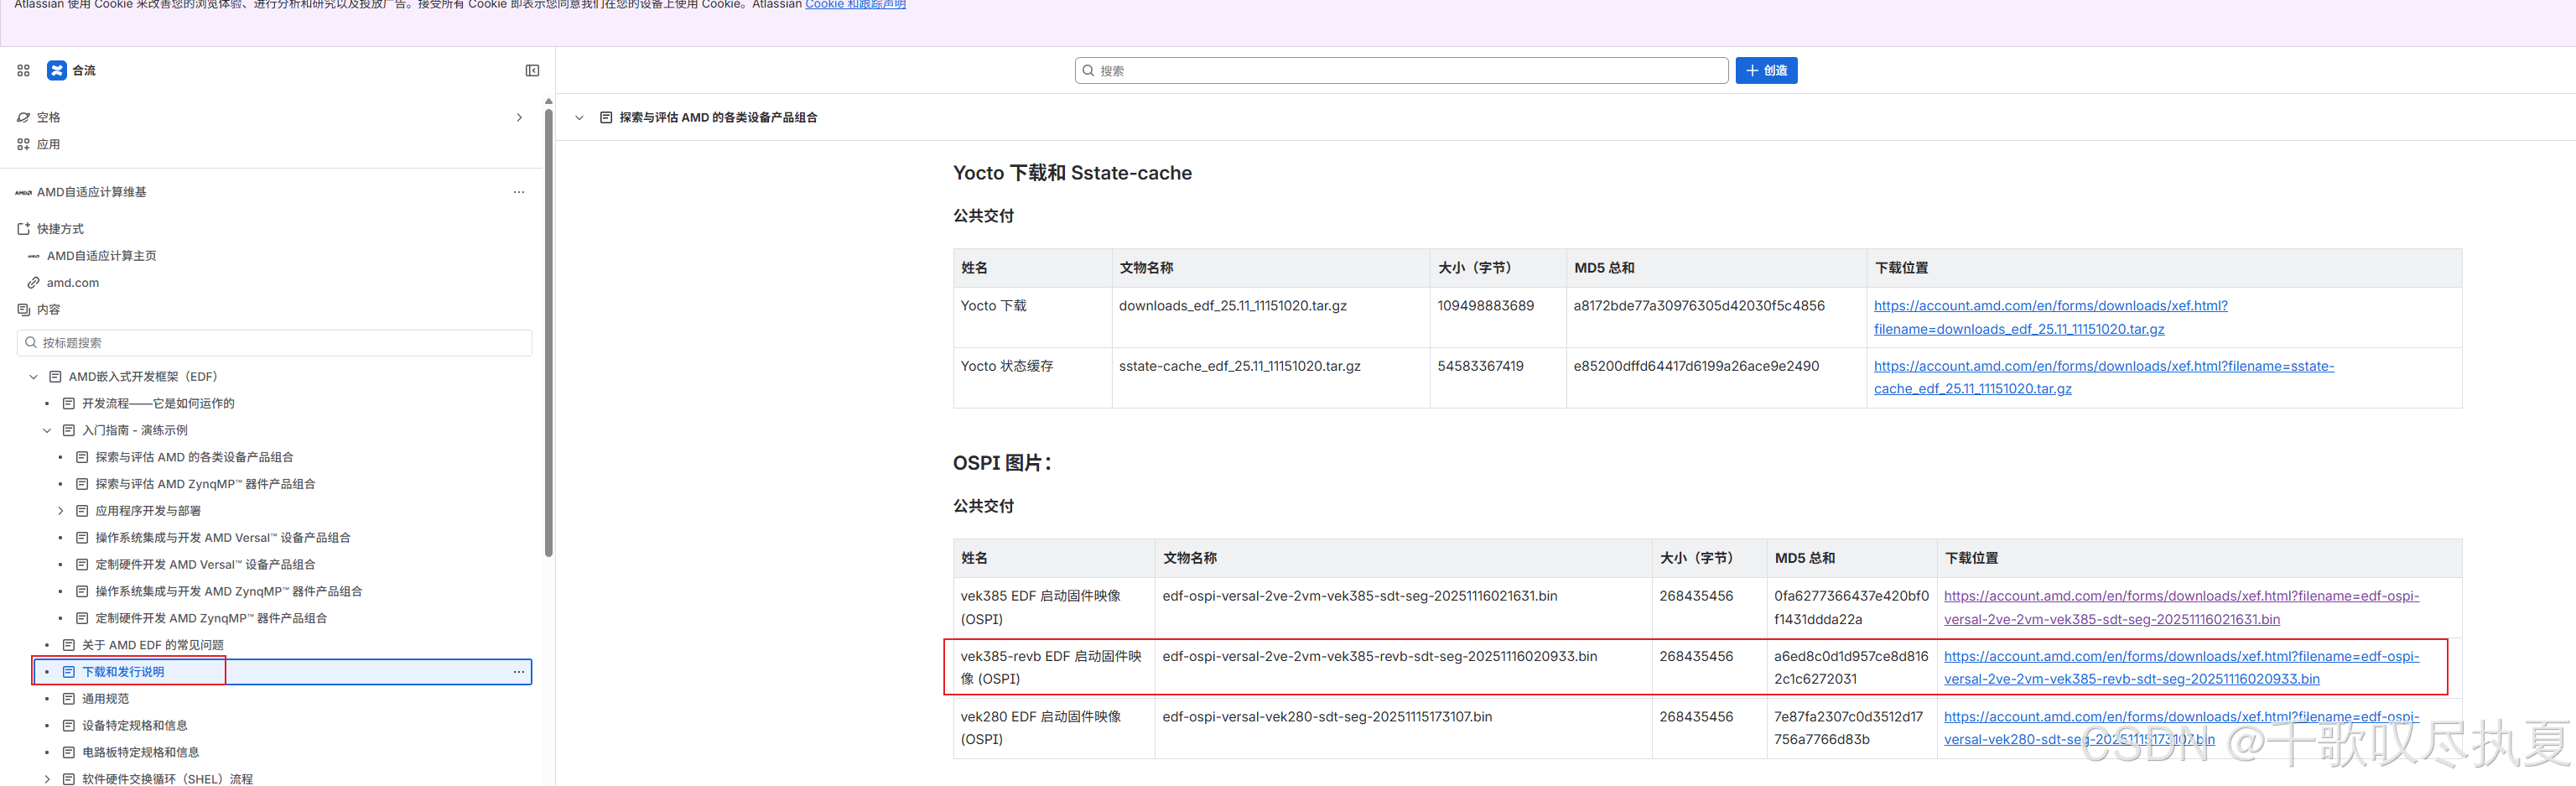Open 定制硬件开发 AMD ZynqMP 器件产品组合 page
Image resolution: width=2576 pixels, height=786 pixels.
click(211, 619)
